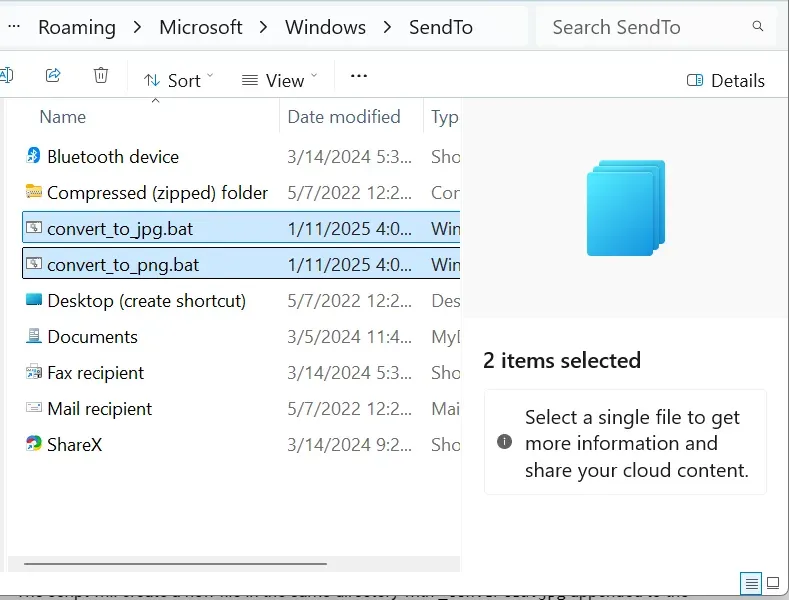Viewport: 789px width, 600px height.
Task: Switch to large thumbnails view layout
Action: [x=773, y=583]
